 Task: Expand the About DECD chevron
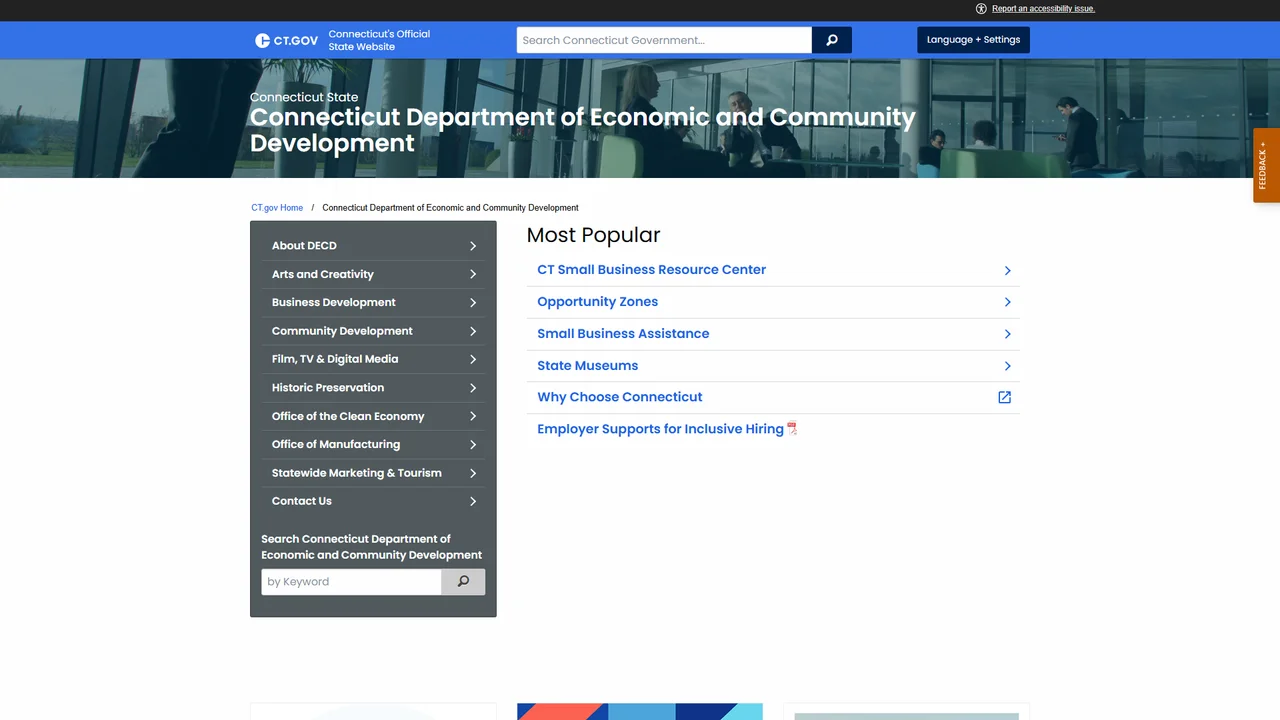click(x=473, y=246)
